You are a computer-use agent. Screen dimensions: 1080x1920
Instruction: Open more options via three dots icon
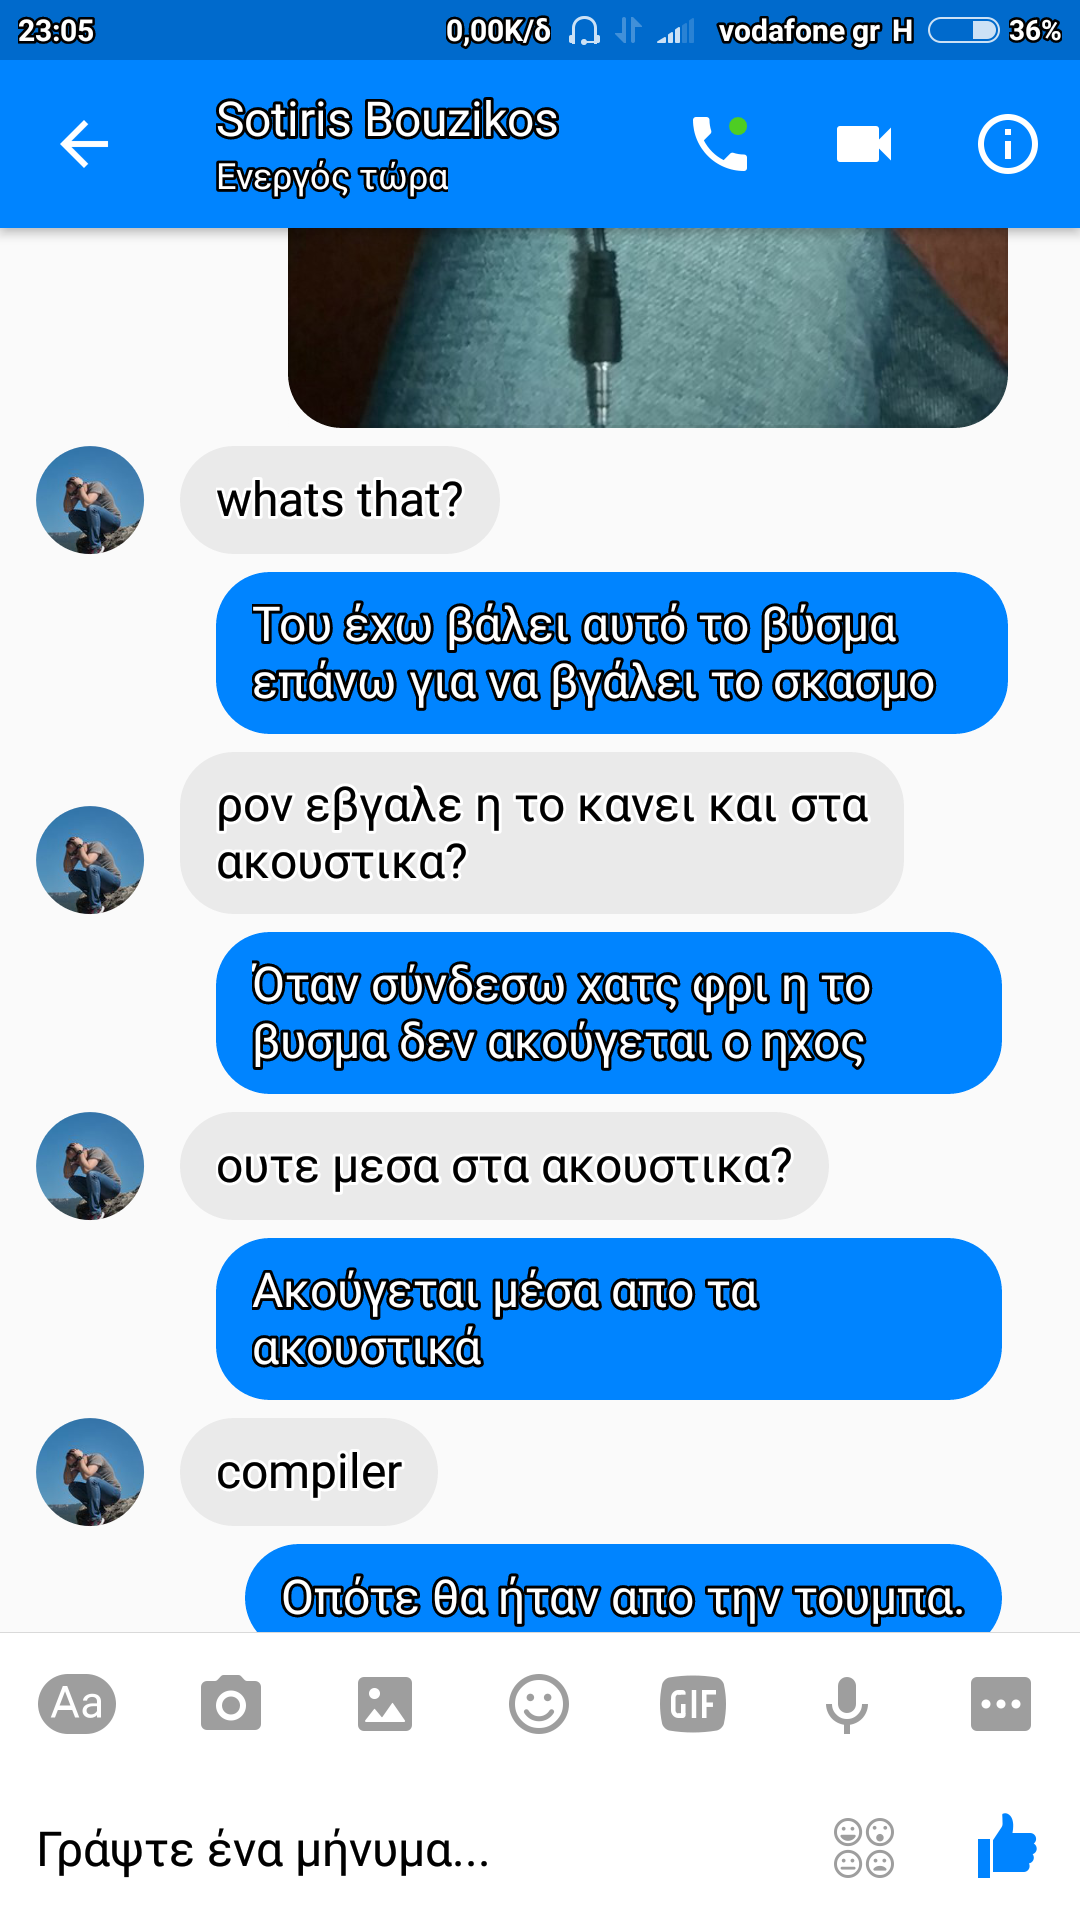[x=1001, y=1703]
